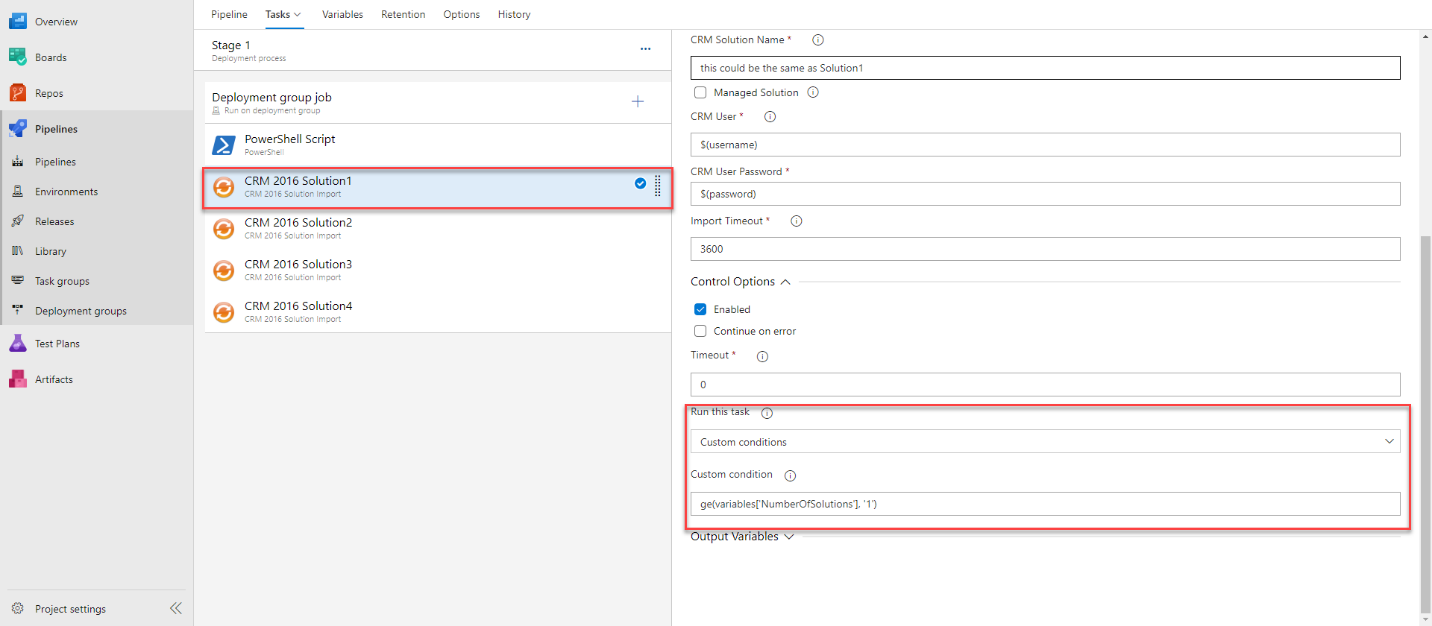Click the Library books icon
The height and width of the screenshot is (626, 1432).
17,251
